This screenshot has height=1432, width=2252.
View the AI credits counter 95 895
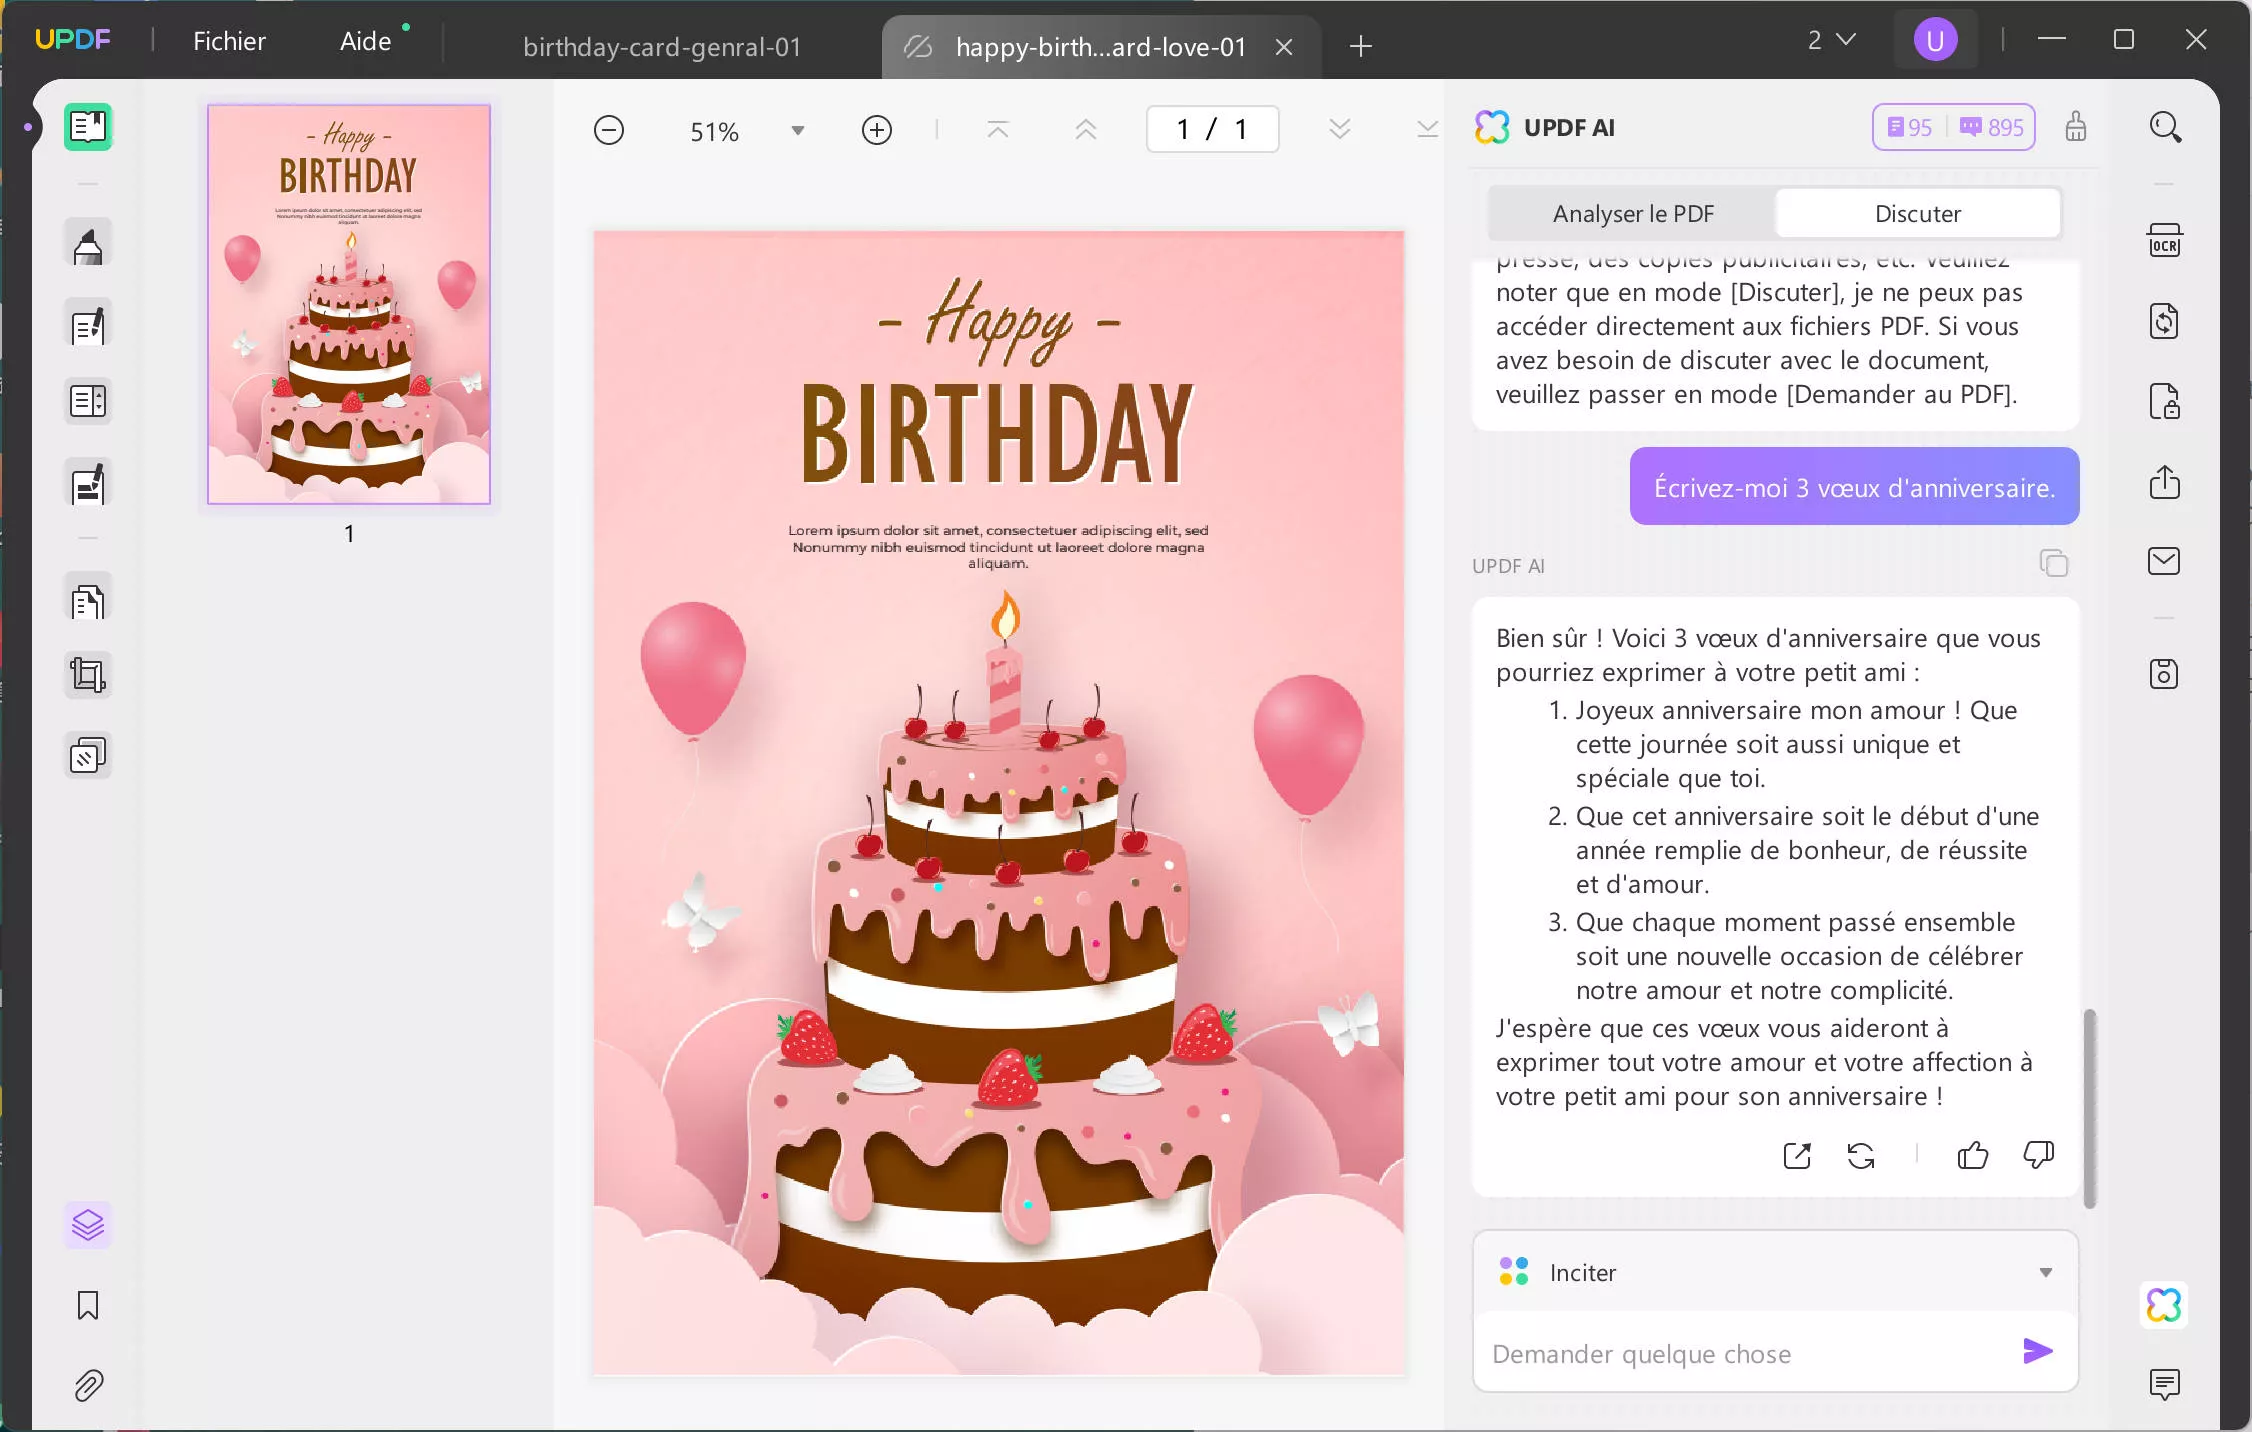coord(1954,127)
